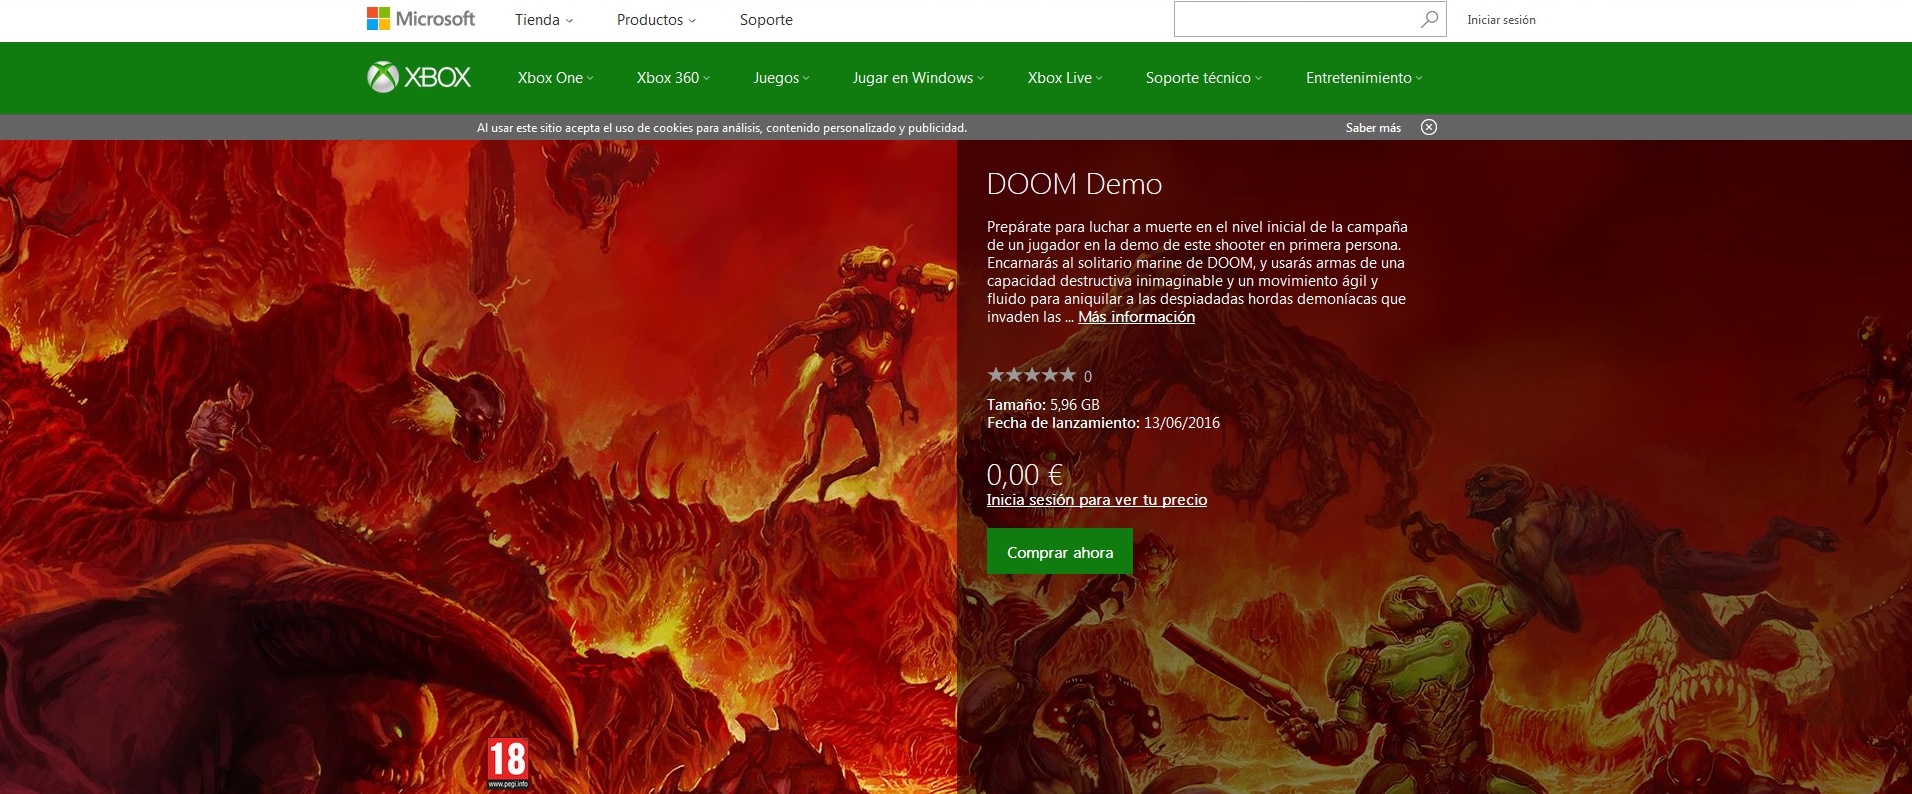Click the five-star rating icons
This screenshot has height=794, width=1912.
pos(1031,375)
